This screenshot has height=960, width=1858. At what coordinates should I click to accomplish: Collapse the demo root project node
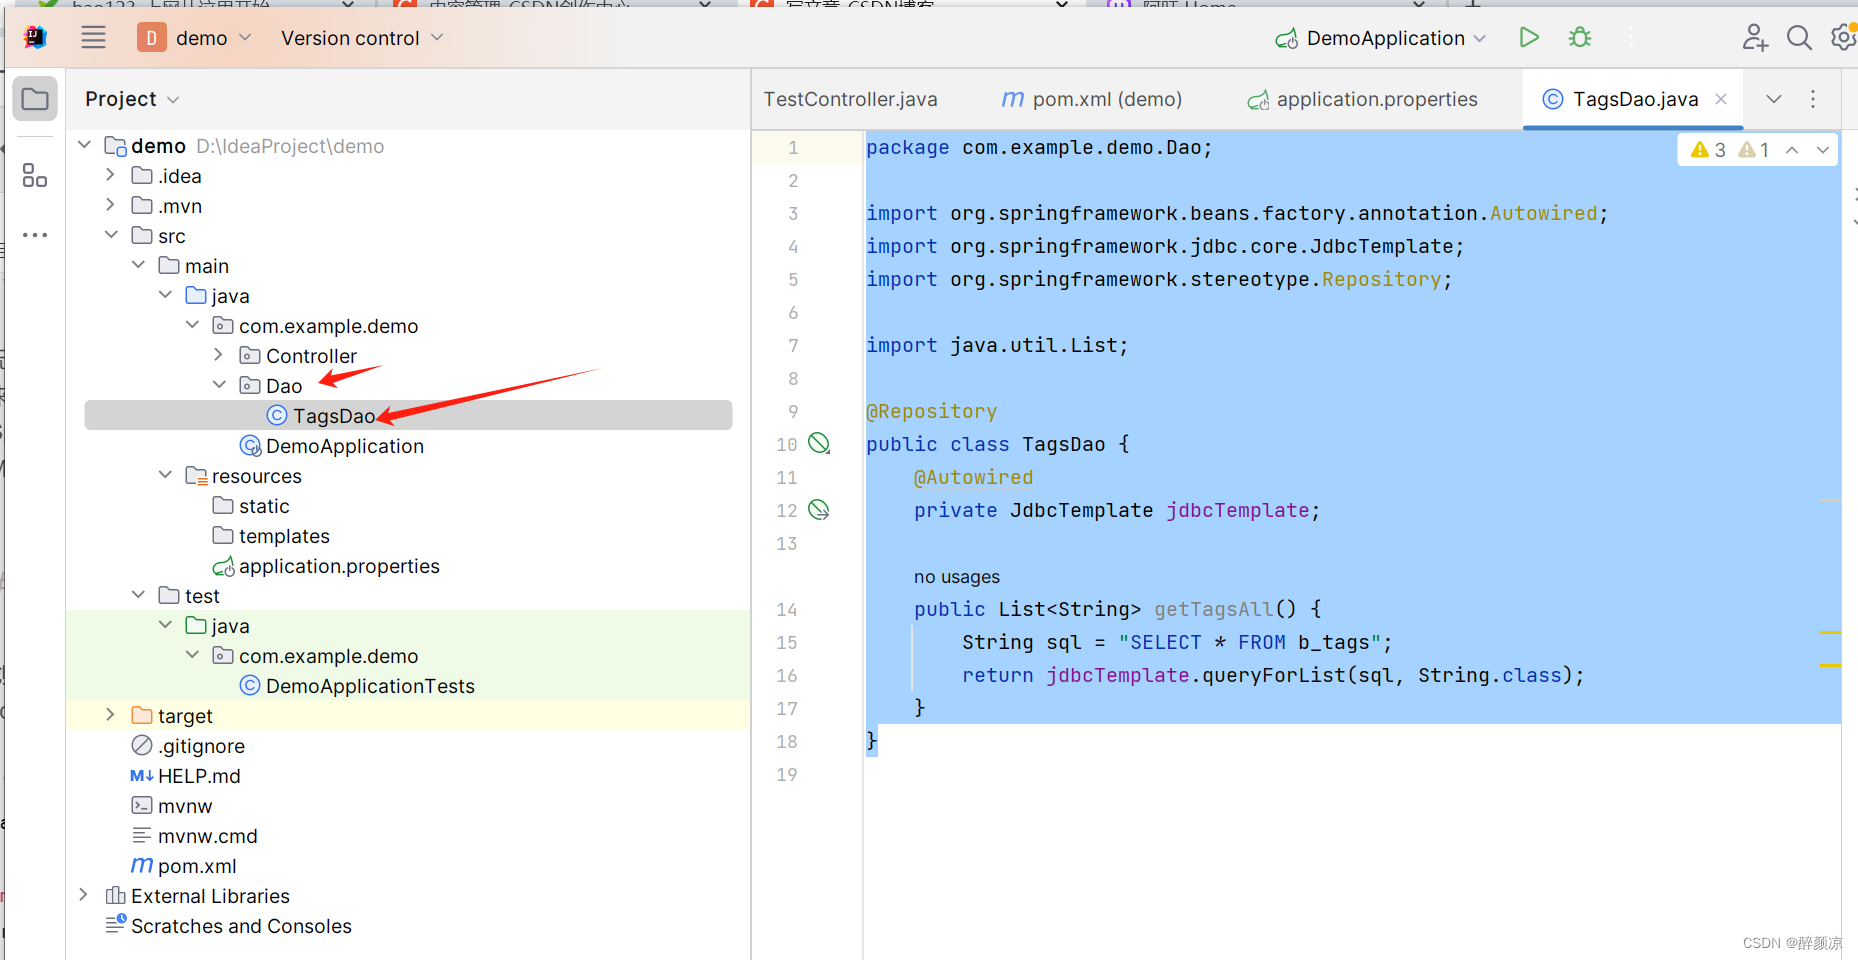85,146
